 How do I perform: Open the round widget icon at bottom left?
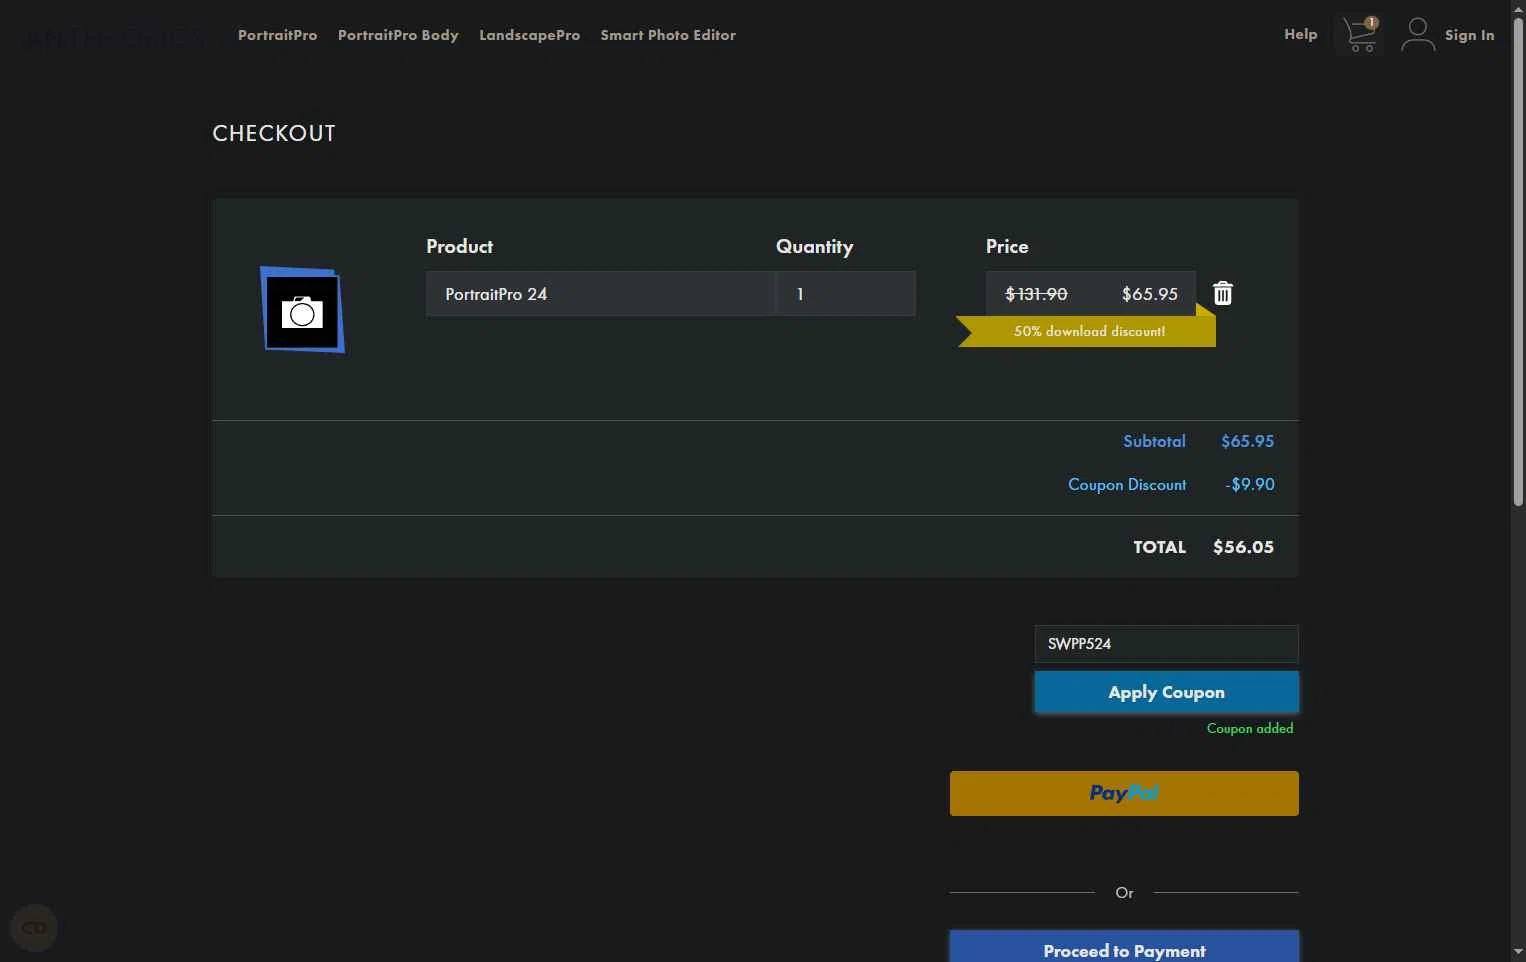coord(34,928)
